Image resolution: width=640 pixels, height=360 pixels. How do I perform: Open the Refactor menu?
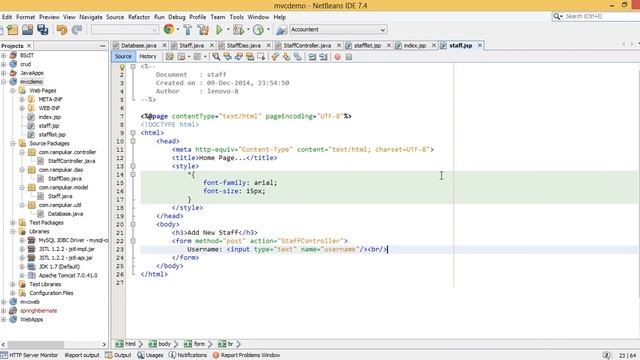coord(139,17)
